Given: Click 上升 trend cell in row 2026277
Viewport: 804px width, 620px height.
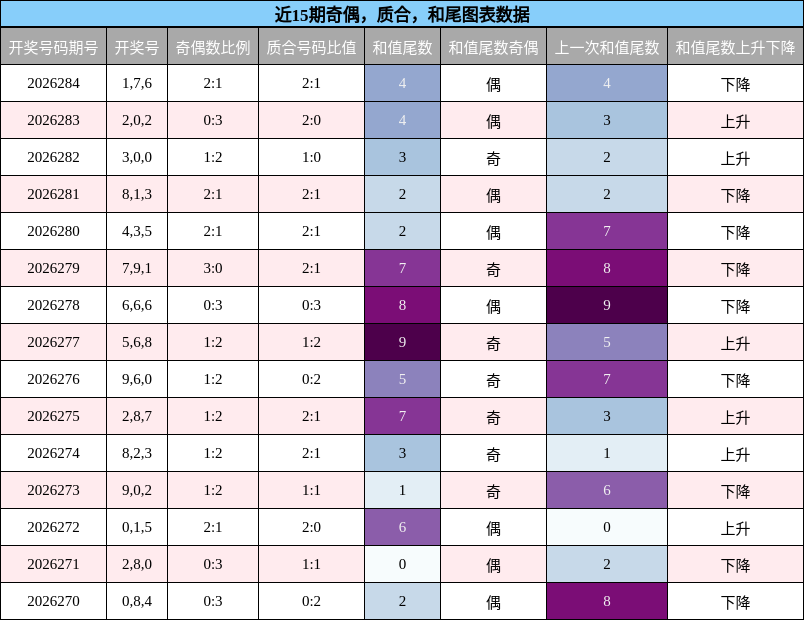Looking at the screenshot, I should [735, 343].
